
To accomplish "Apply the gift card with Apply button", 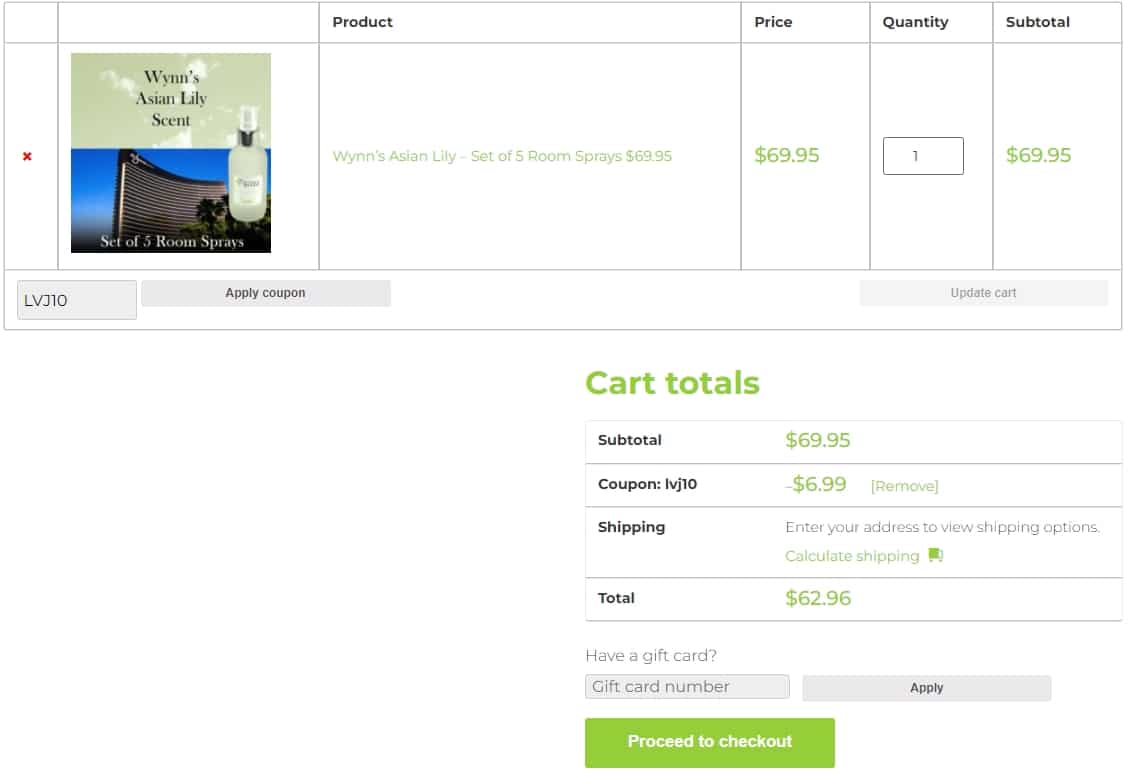I will pyautogui.click(x=926, y=688).
